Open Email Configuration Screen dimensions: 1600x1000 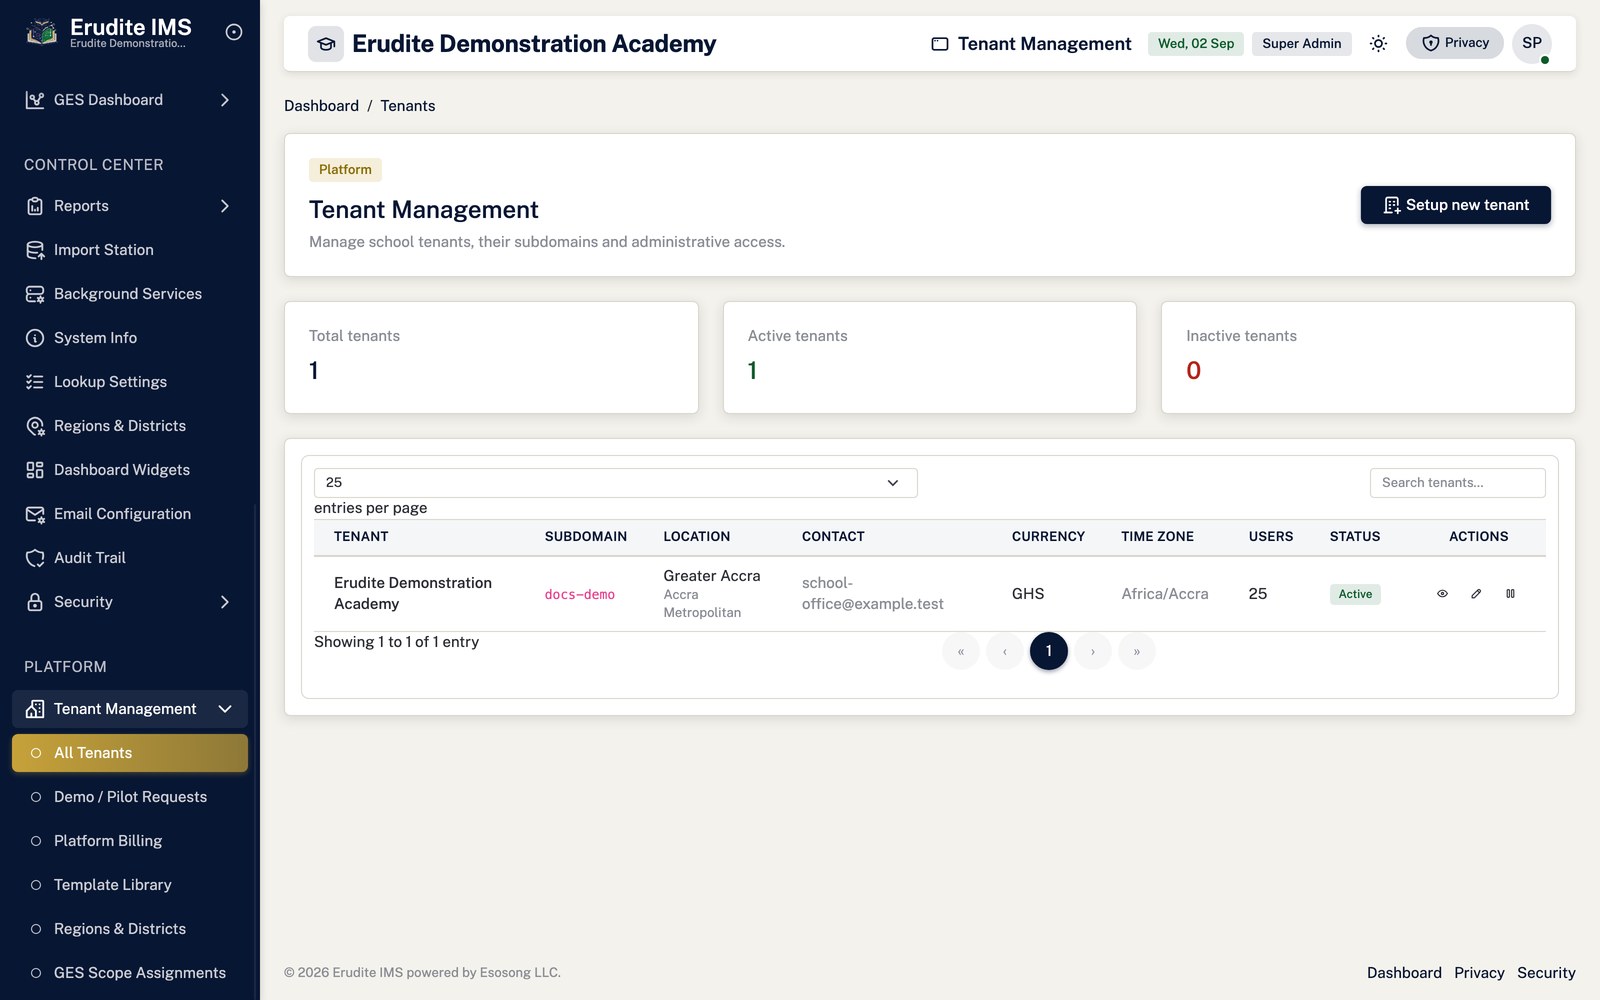(130, 514)
